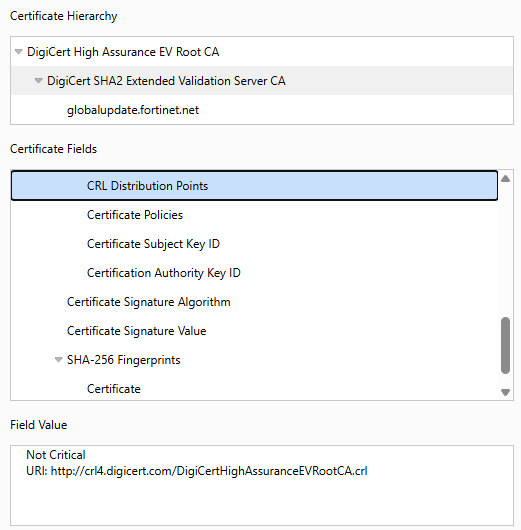The height and width of the screenshot is (530, 521).
Task: Select the Certificate Subject Key ID field
Action: pyautogui.click(x=254, y=244)
